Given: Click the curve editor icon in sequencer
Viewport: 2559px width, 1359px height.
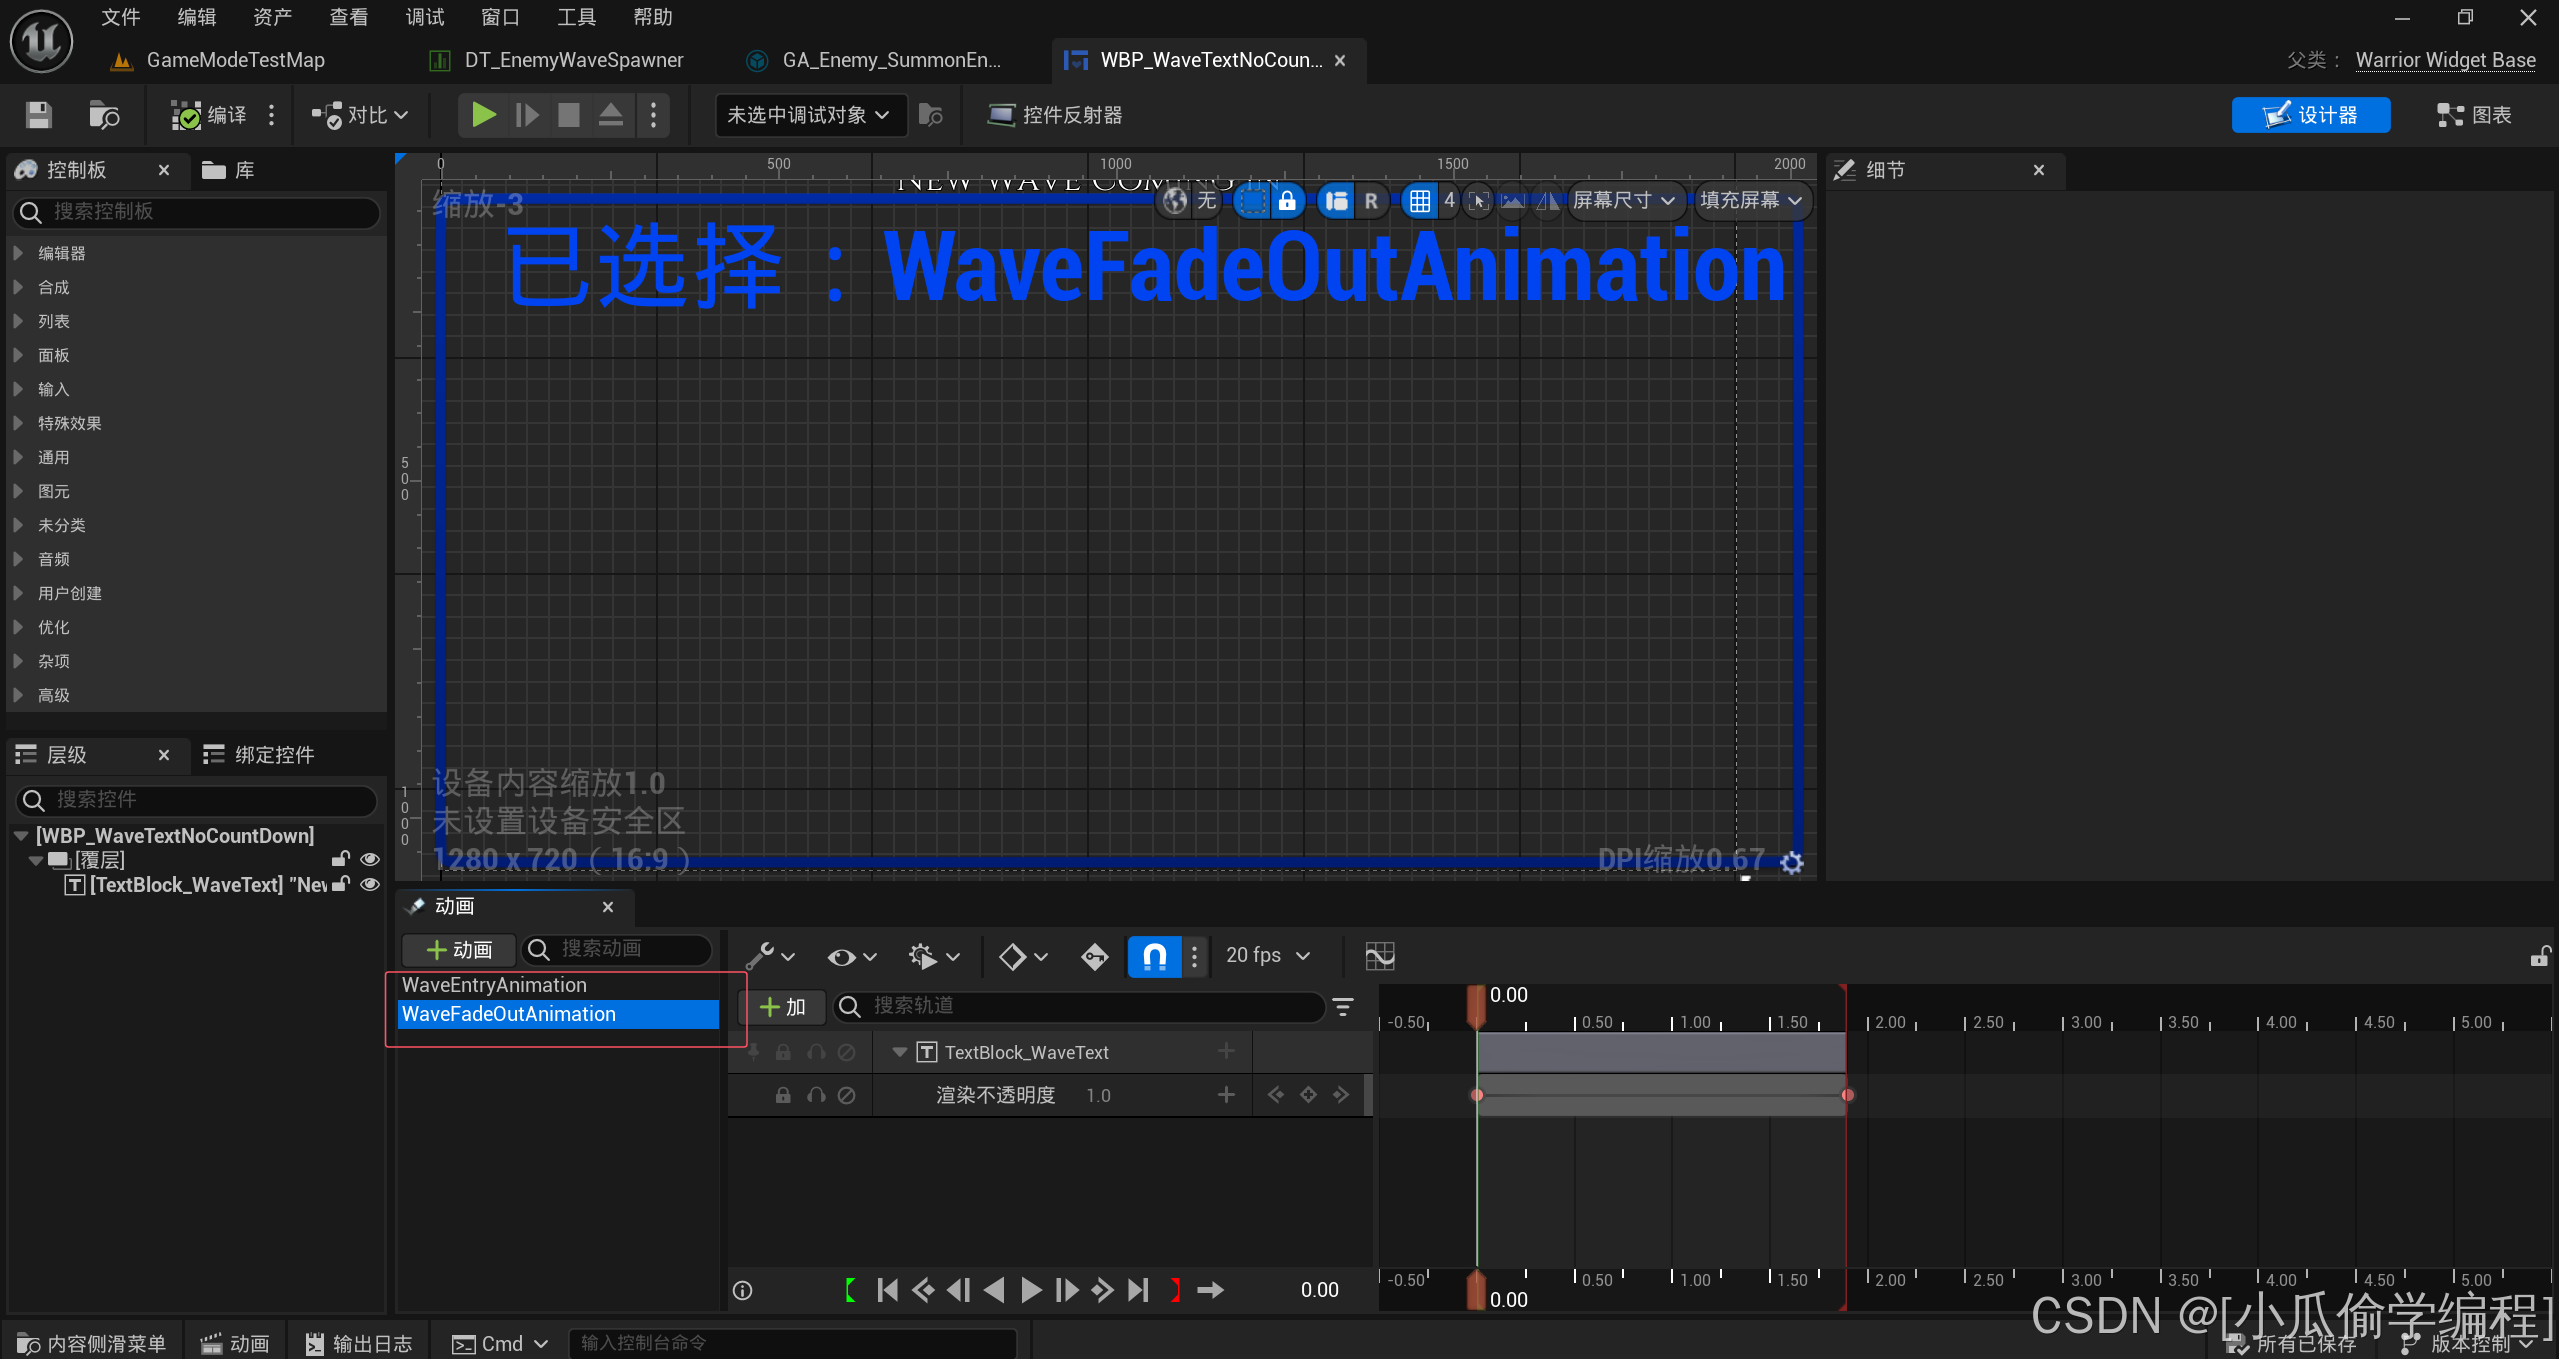Looking at the screenshot, I should point(1379,956).
